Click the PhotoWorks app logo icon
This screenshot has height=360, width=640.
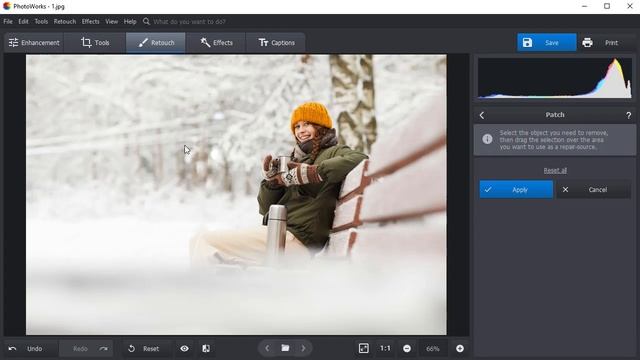tap(7, 6)
